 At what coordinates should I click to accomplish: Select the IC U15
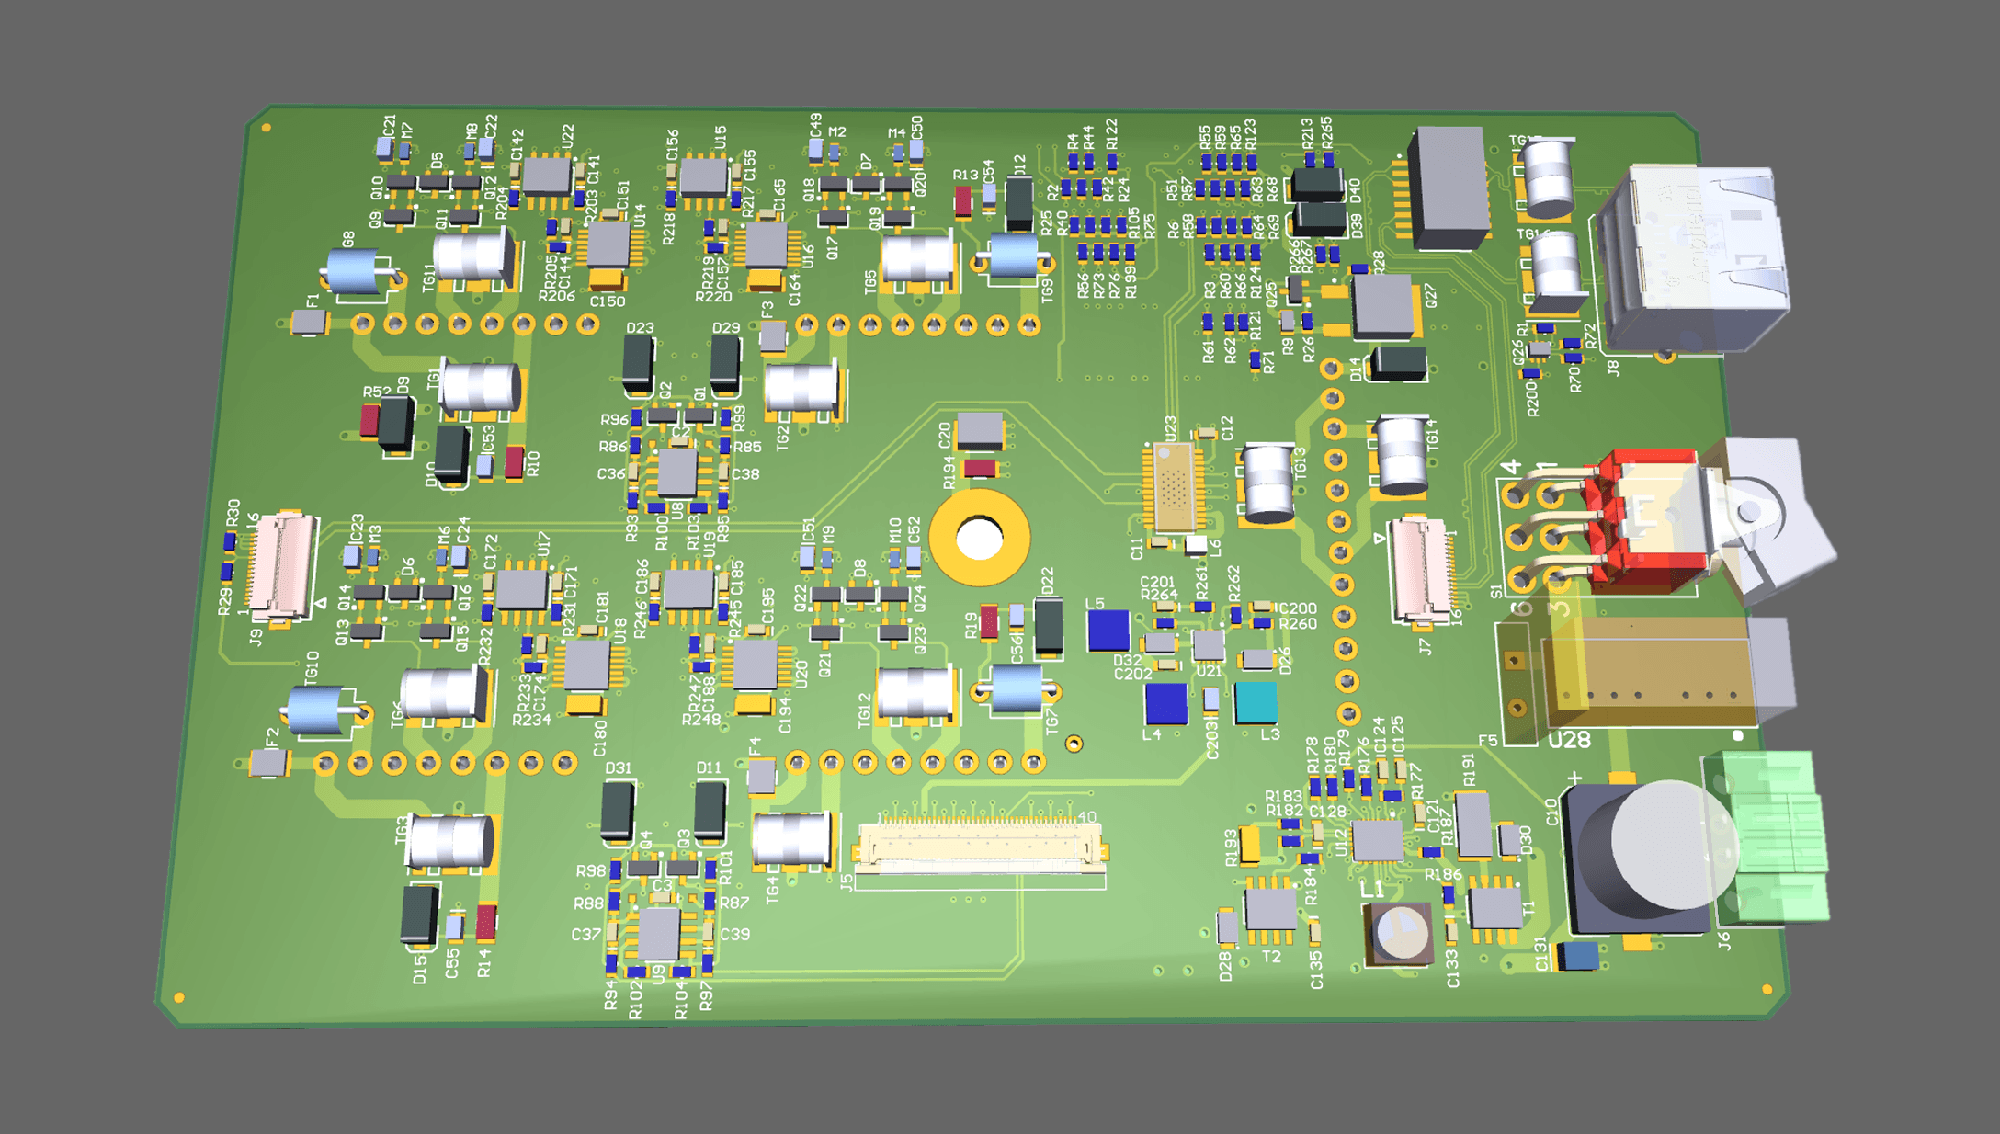pos(703,177)
